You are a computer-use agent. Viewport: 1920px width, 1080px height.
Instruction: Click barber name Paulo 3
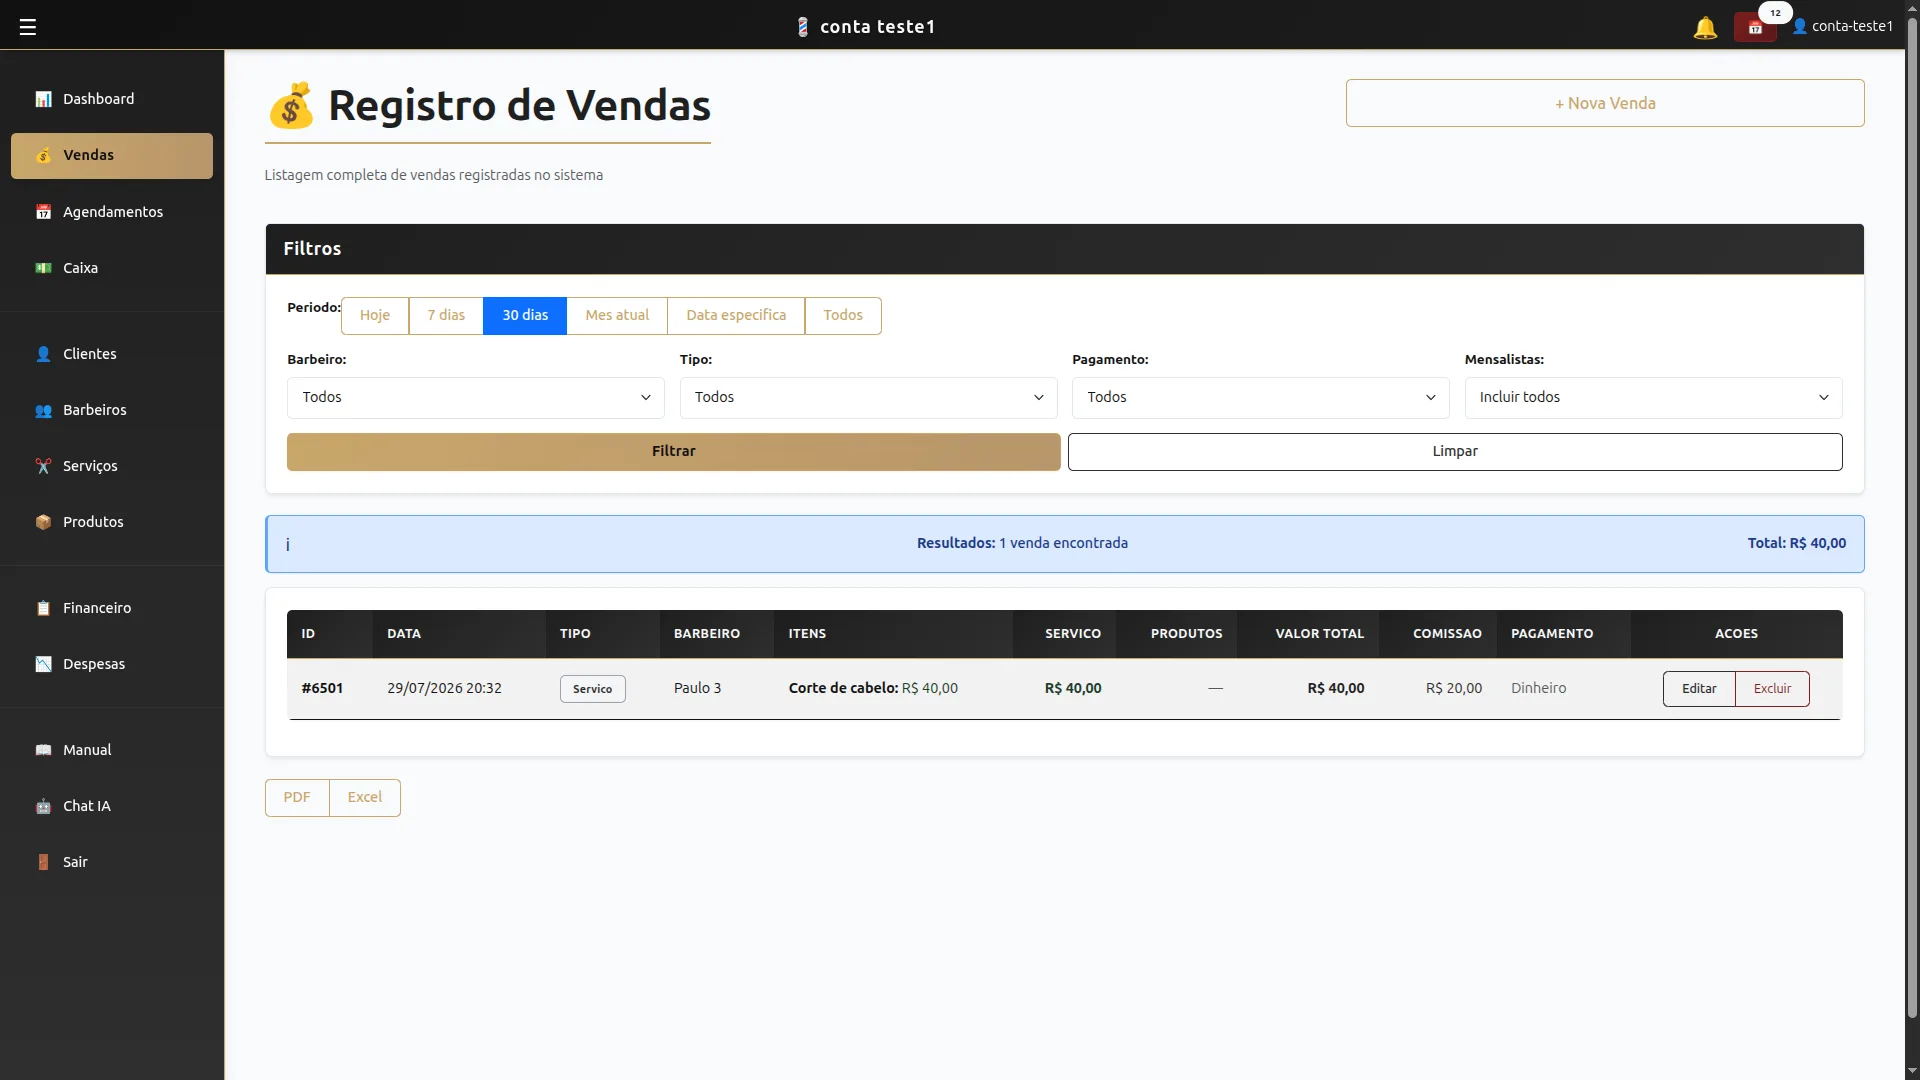[x=697, y=688]
